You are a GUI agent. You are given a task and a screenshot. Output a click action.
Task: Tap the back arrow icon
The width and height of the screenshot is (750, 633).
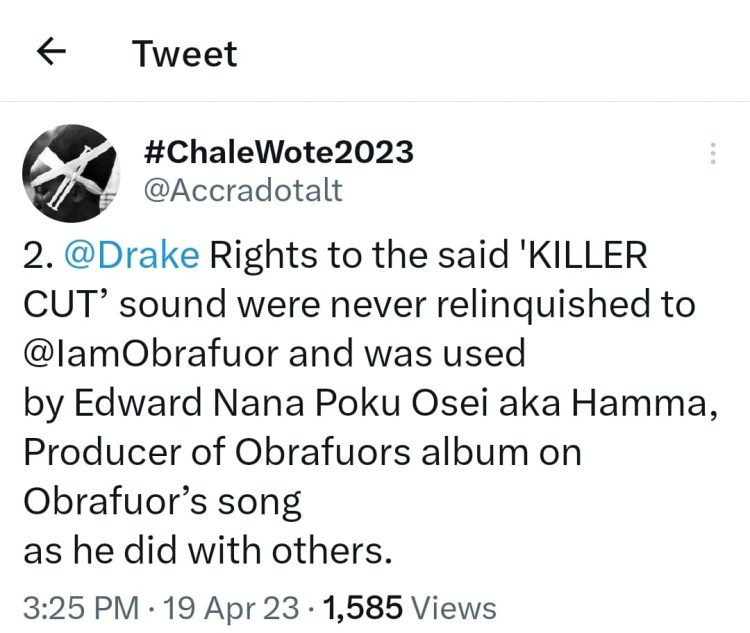click(51, 53)
